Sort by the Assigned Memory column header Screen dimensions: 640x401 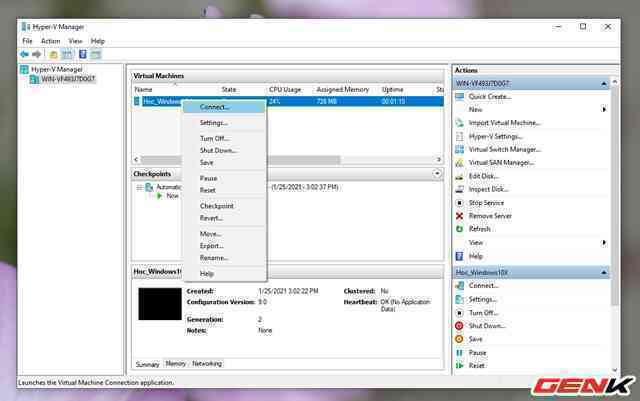pos(342,89)
